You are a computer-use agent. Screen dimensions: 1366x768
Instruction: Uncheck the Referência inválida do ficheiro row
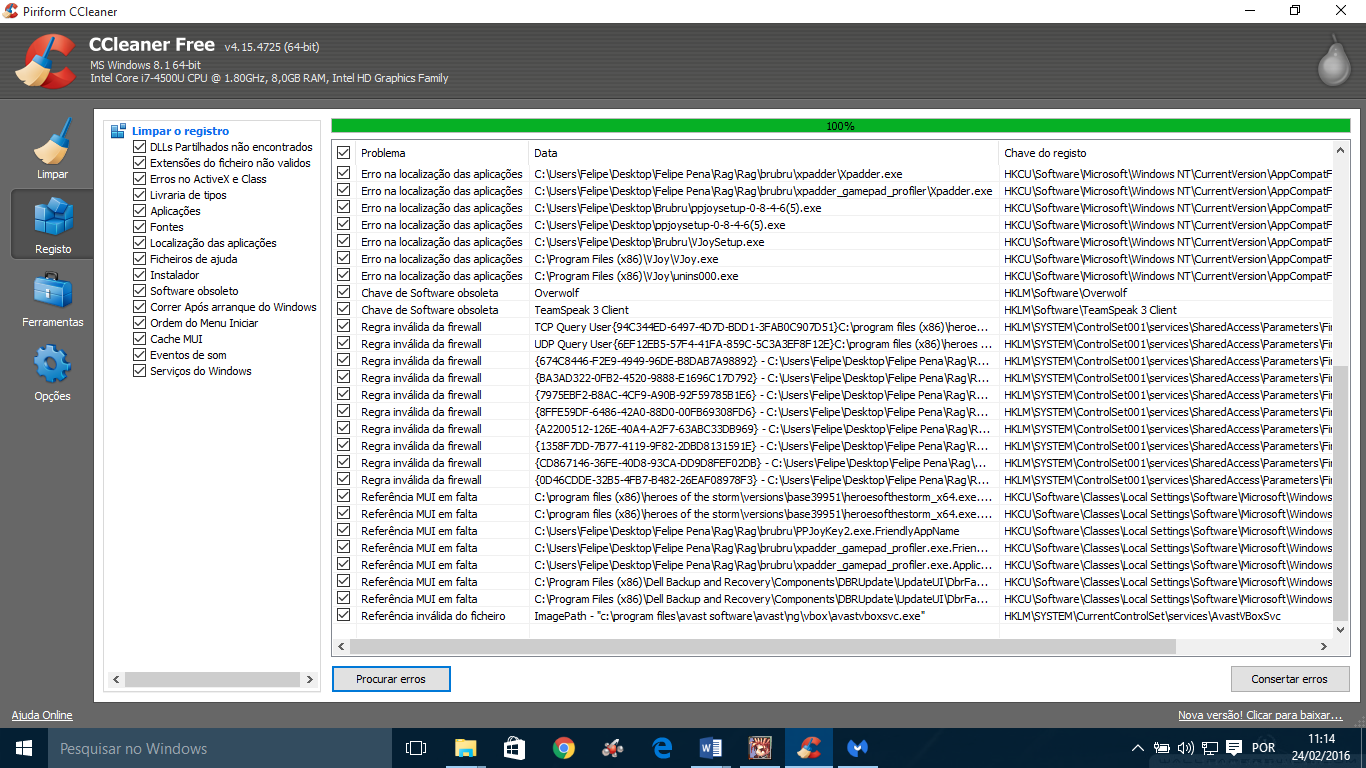(344, 616)
